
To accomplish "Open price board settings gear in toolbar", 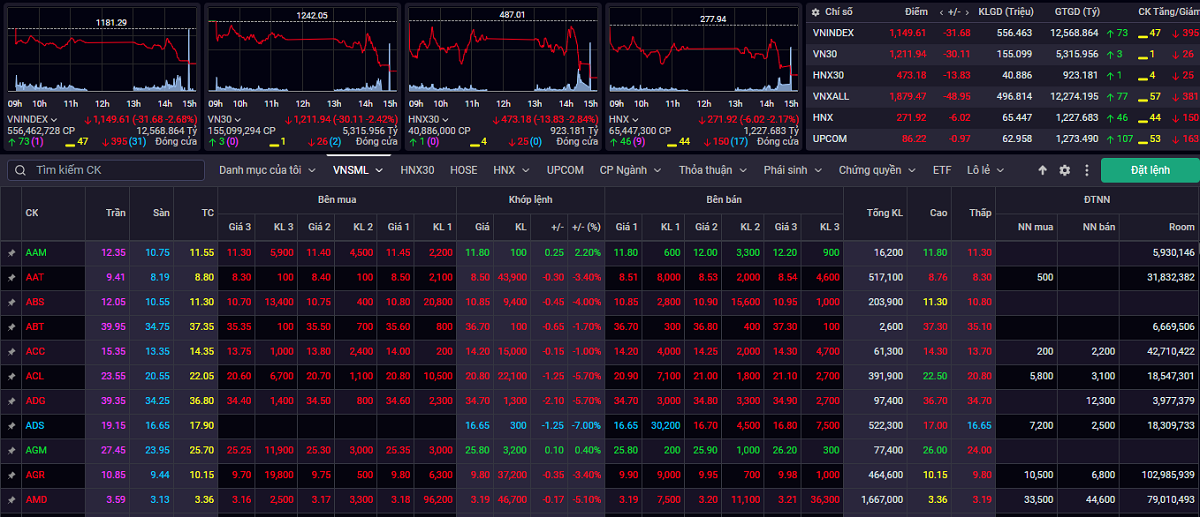I will pos(1064,170).
